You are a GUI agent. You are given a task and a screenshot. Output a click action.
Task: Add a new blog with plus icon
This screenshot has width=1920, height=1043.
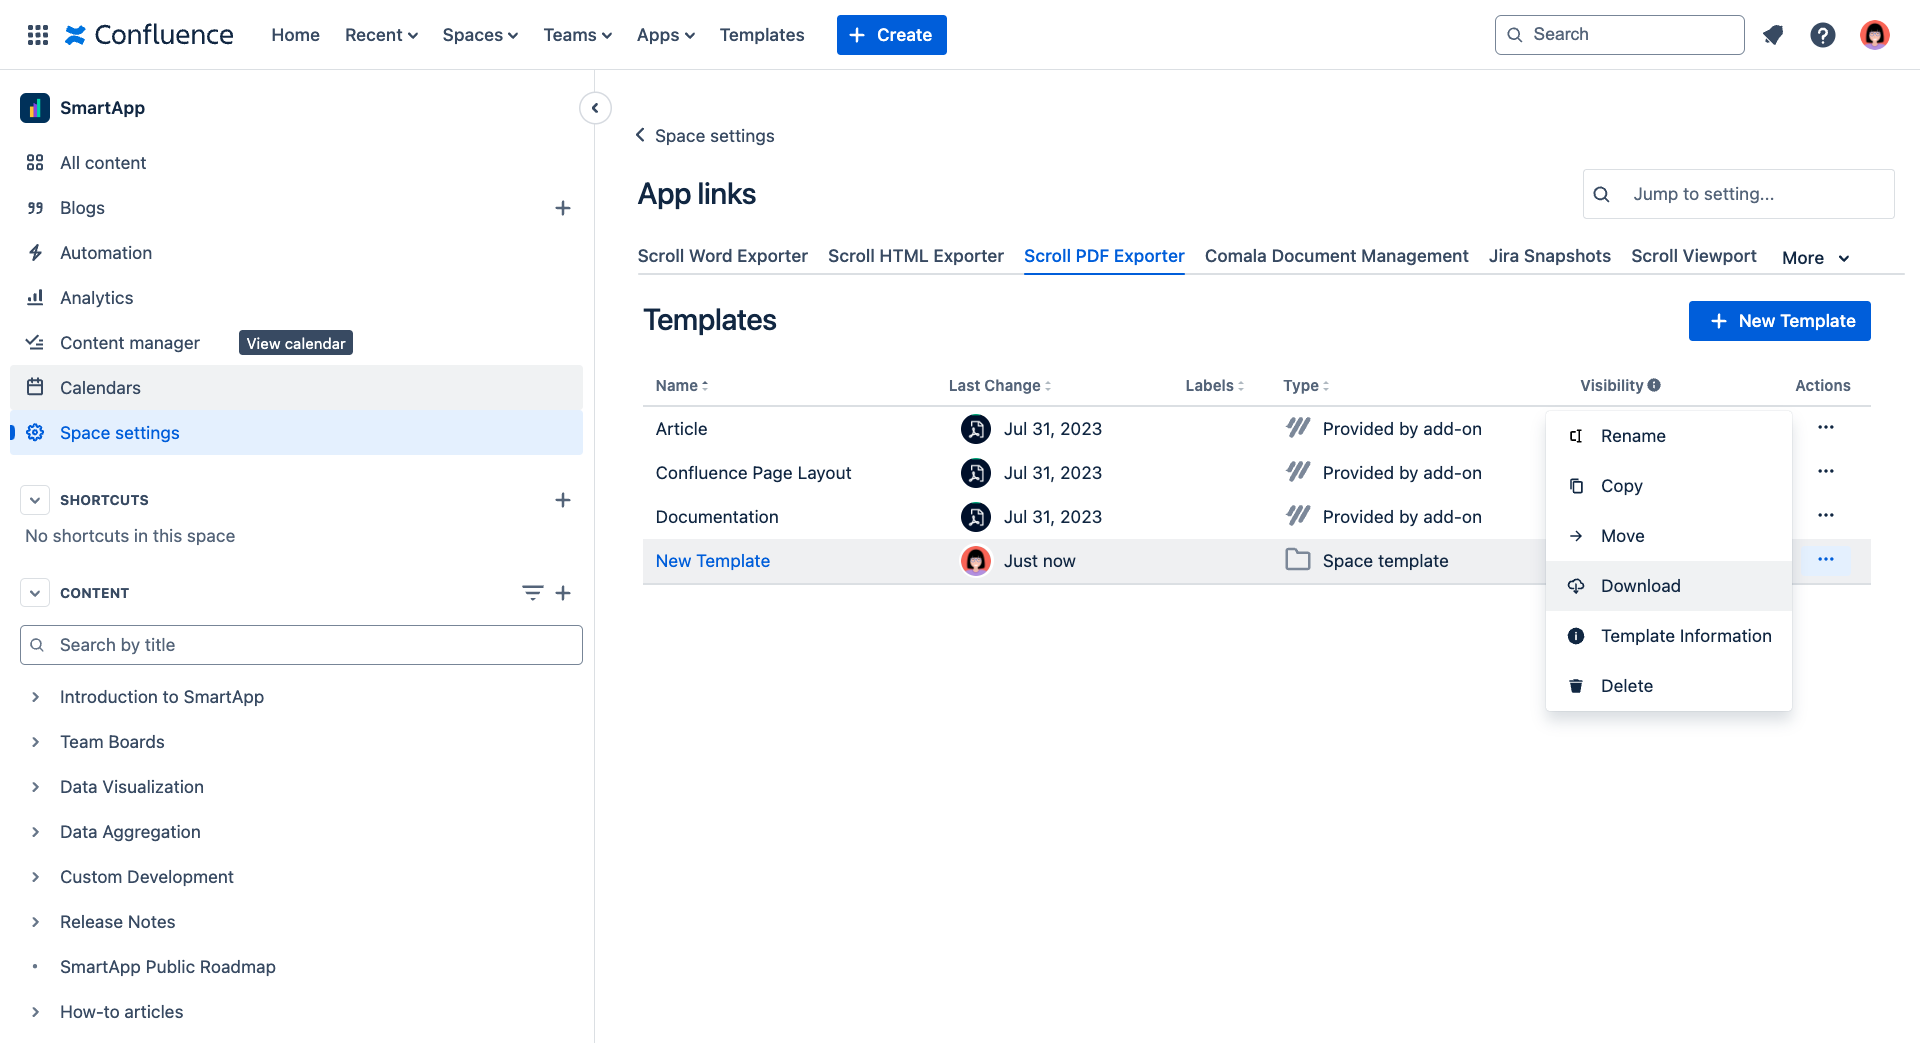pyautogui.click(x=563, y=208)
